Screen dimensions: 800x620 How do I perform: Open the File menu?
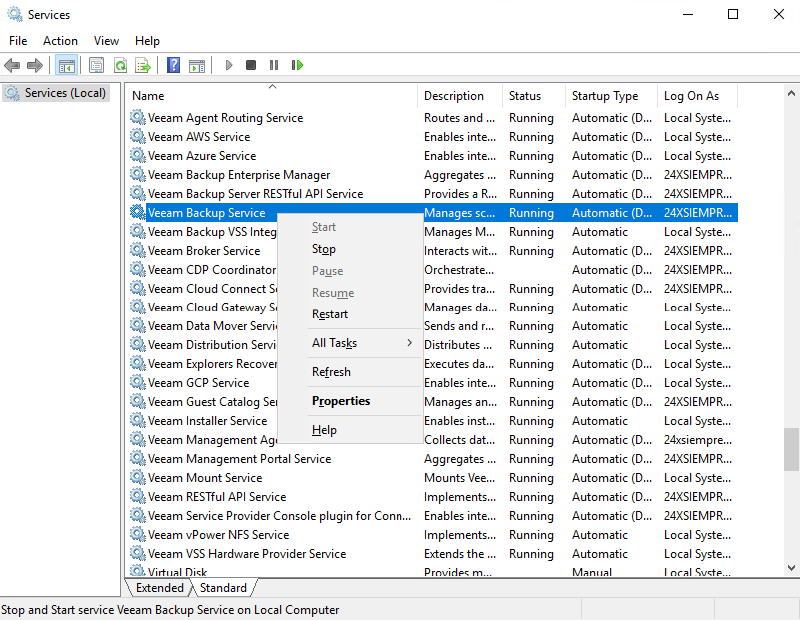pyautogui.click(x=18, y=41)
